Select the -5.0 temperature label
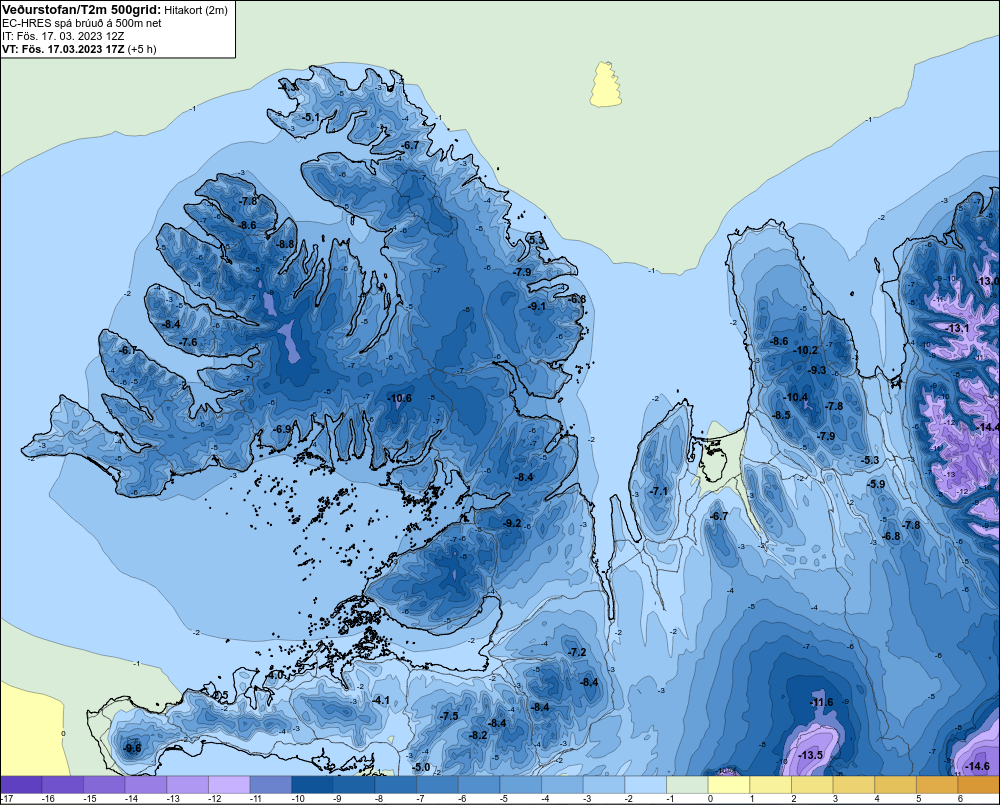The width and height of the screenshot is (1000, 805). coord(422,767)
